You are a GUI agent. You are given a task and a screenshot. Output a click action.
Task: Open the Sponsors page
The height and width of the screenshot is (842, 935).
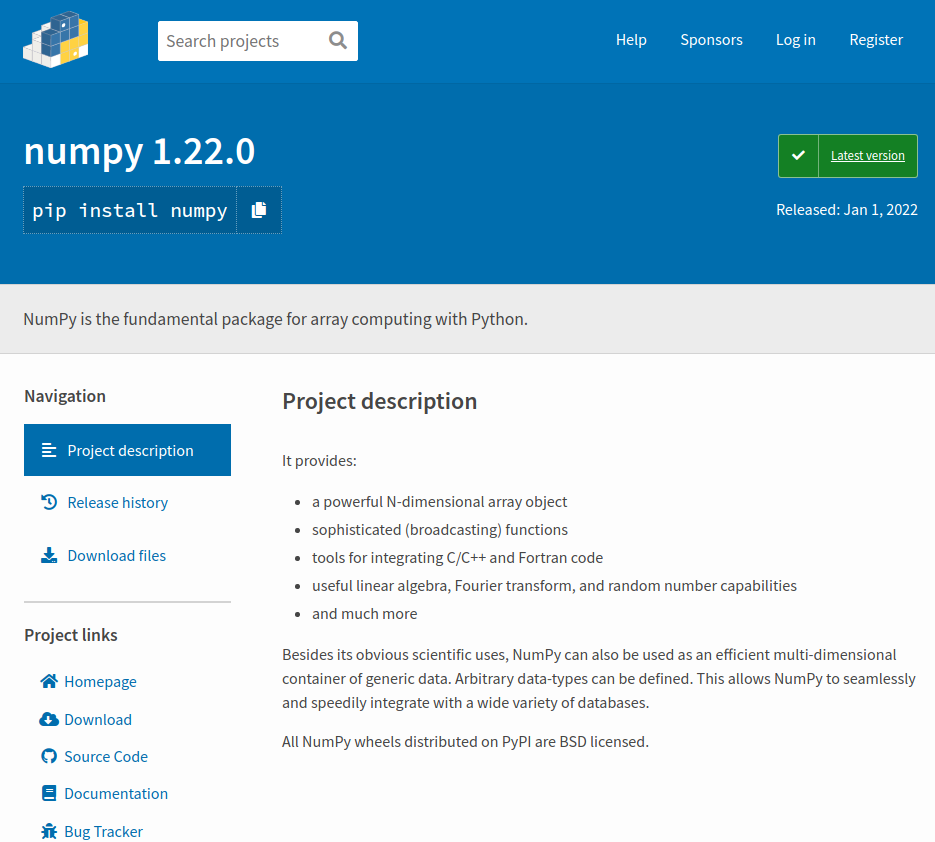(711, 40)
